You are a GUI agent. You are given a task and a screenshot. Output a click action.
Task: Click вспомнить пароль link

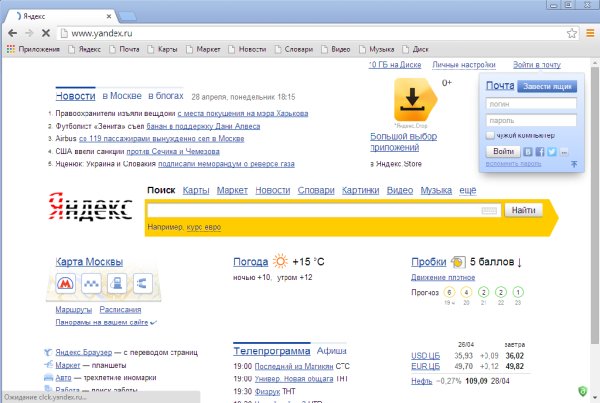[513, 164]
